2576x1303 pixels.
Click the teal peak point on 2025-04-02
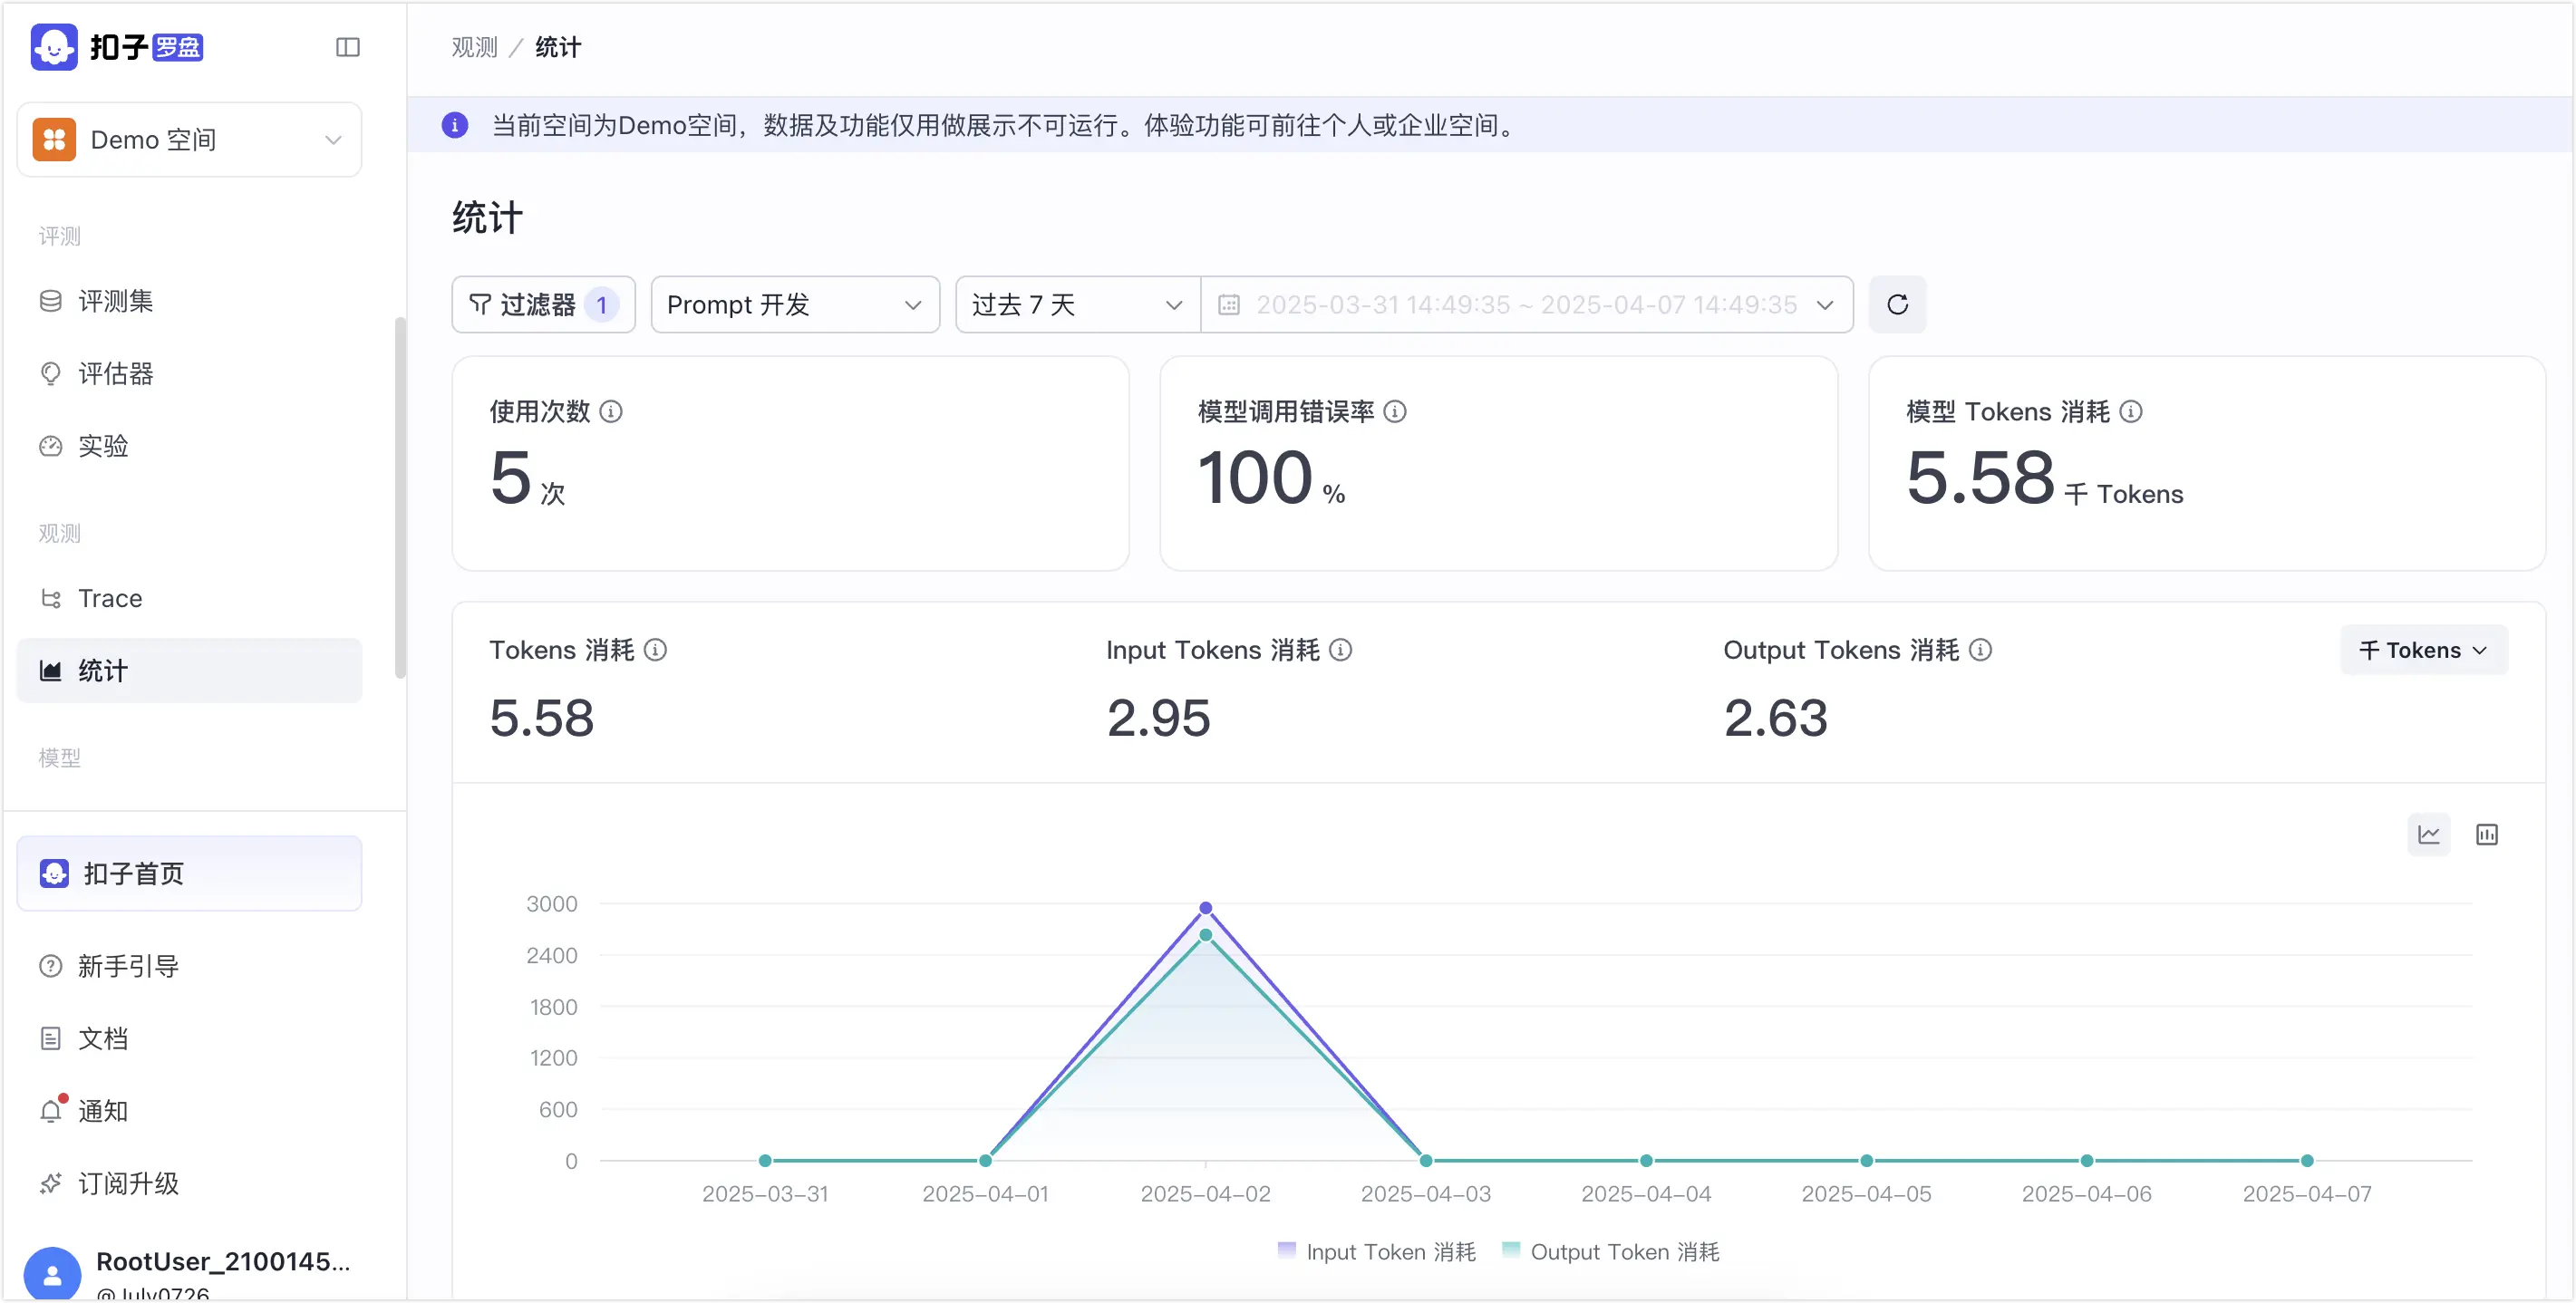coord(1205,935)
